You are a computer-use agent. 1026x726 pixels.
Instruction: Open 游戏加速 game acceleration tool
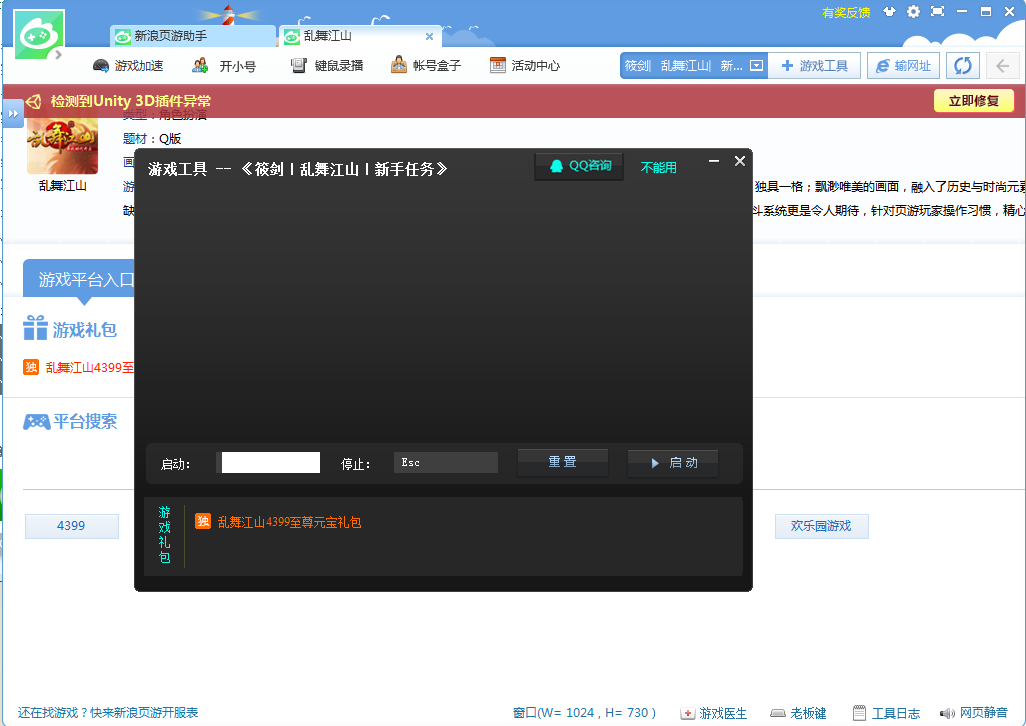(x=128, y=65)
